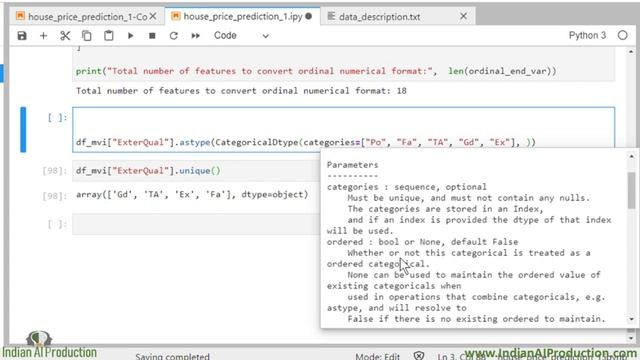The height and width of the screenshot is (360, 640).
Task: Click 'ordered : bool or None, default False' line
Action: [x=422, y=242]
